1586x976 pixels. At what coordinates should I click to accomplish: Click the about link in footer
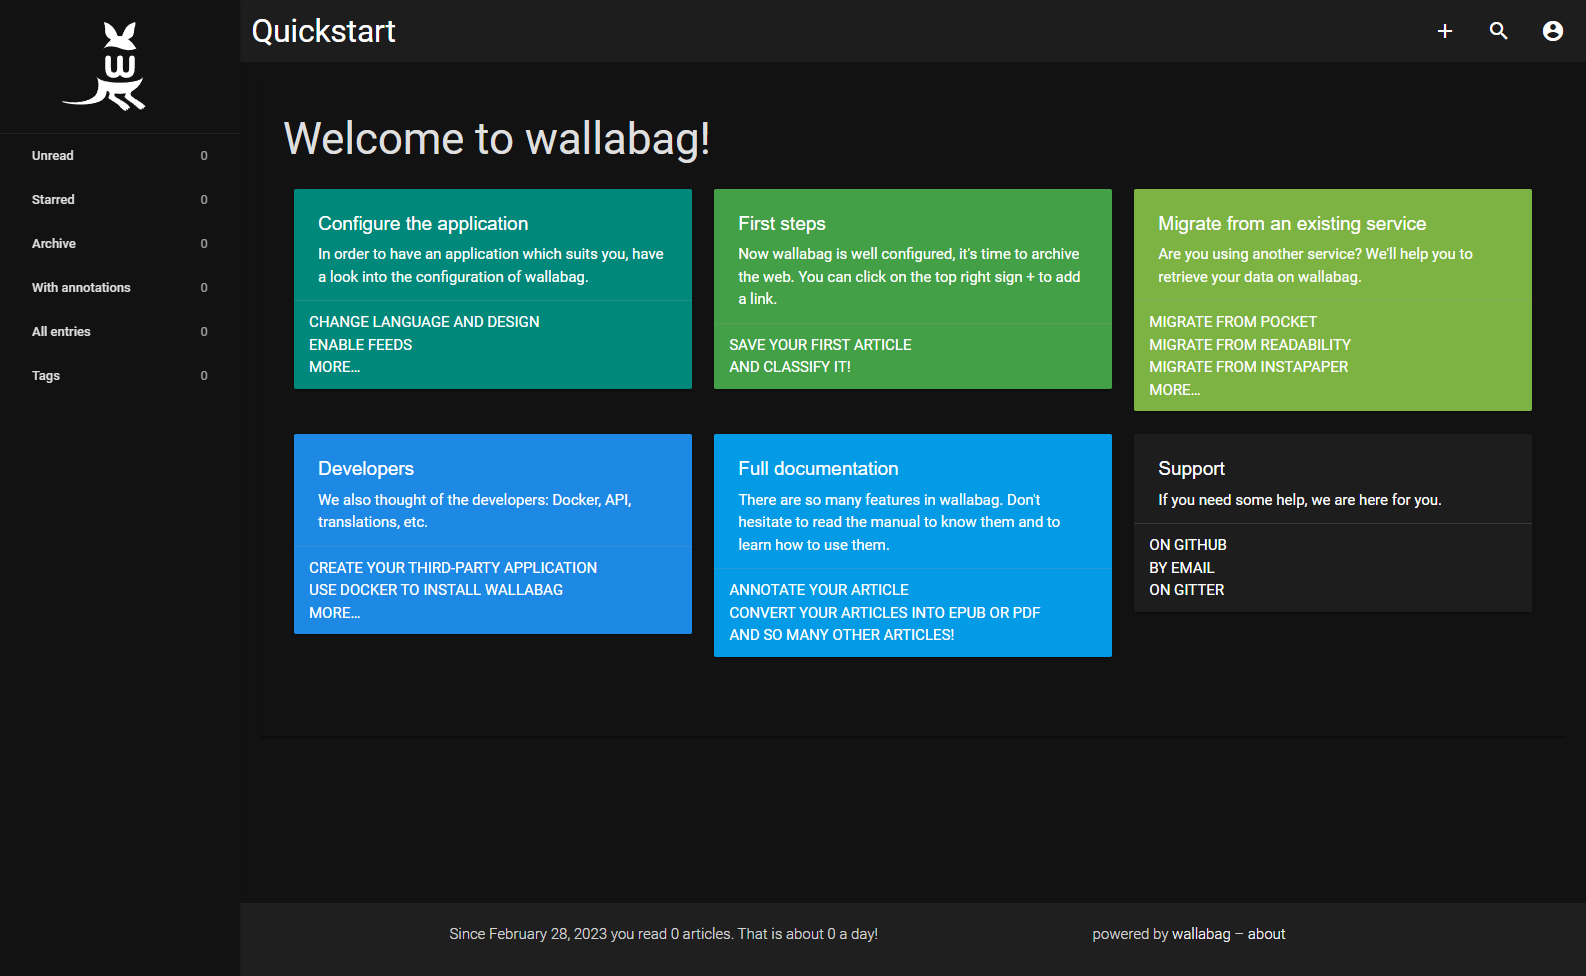coord(1266,934)
